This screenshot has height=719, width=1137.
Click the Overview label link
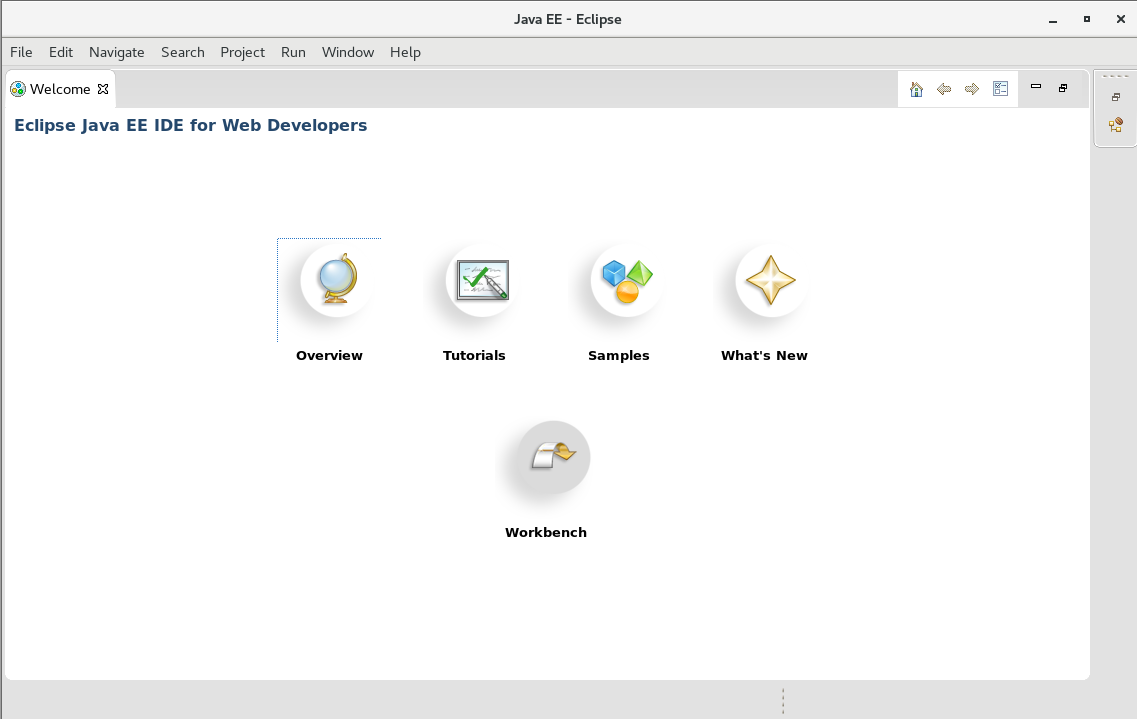pos(329,355)
